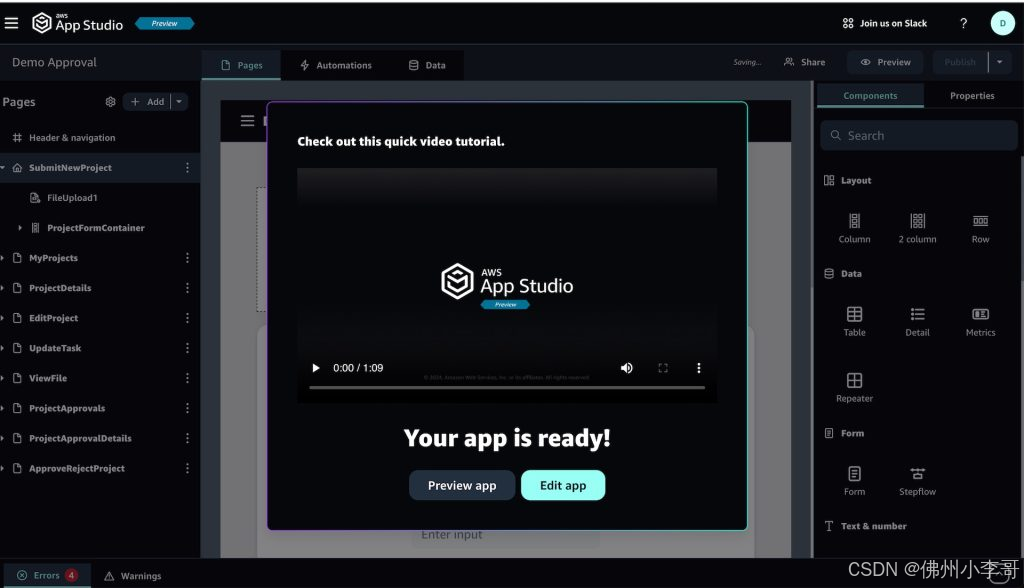Open the Pages settings gear
The height and width of the screenshot is (588, 1024).
tap(110, 102)
